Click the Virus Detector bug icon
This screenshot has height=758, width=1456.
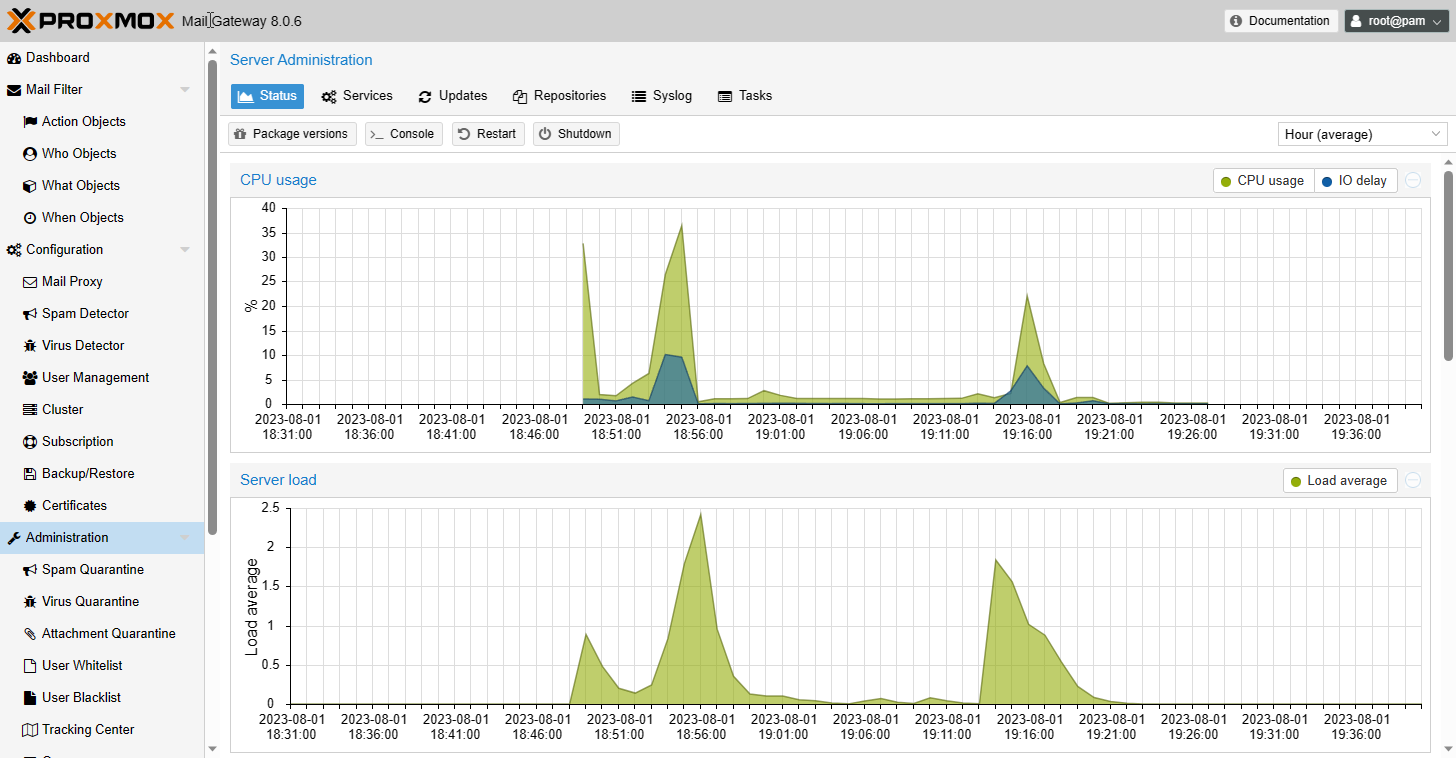pyautogui.click(x=30, y=346)
